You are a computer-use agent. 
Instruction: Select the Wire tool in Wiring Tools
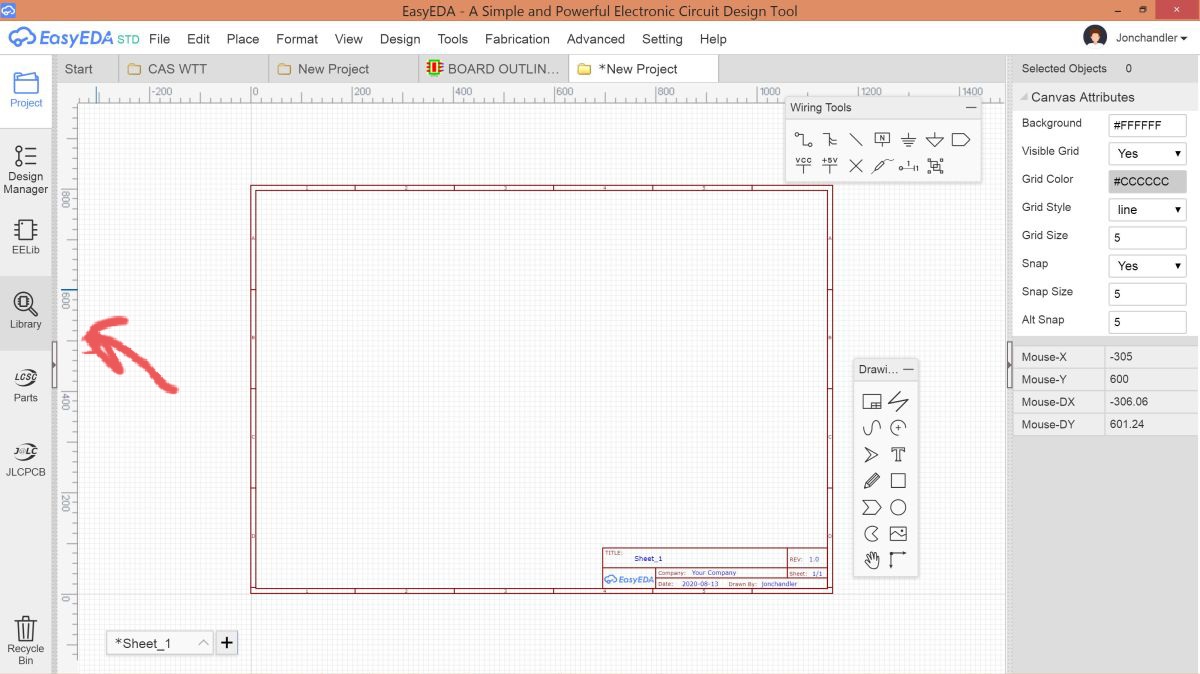click(803, 140)
